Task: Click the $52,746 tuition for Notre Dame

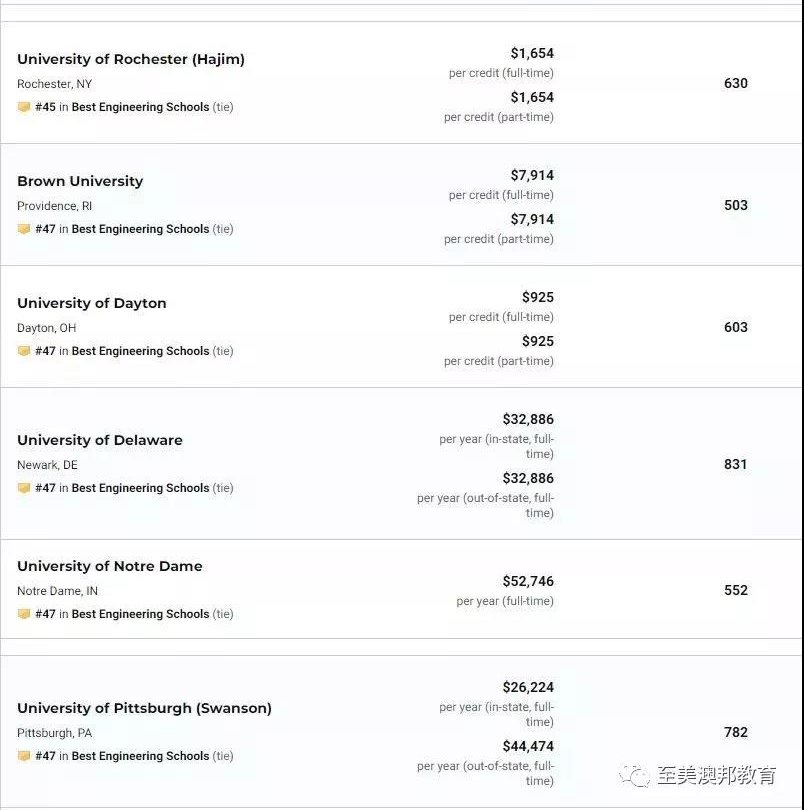Action: point(528,581)
